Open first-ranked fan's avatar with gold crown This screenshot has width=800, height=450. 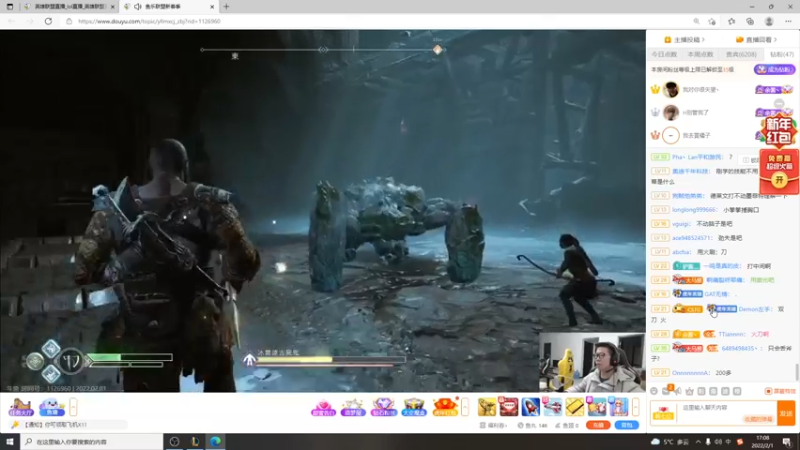coord(671,90)
